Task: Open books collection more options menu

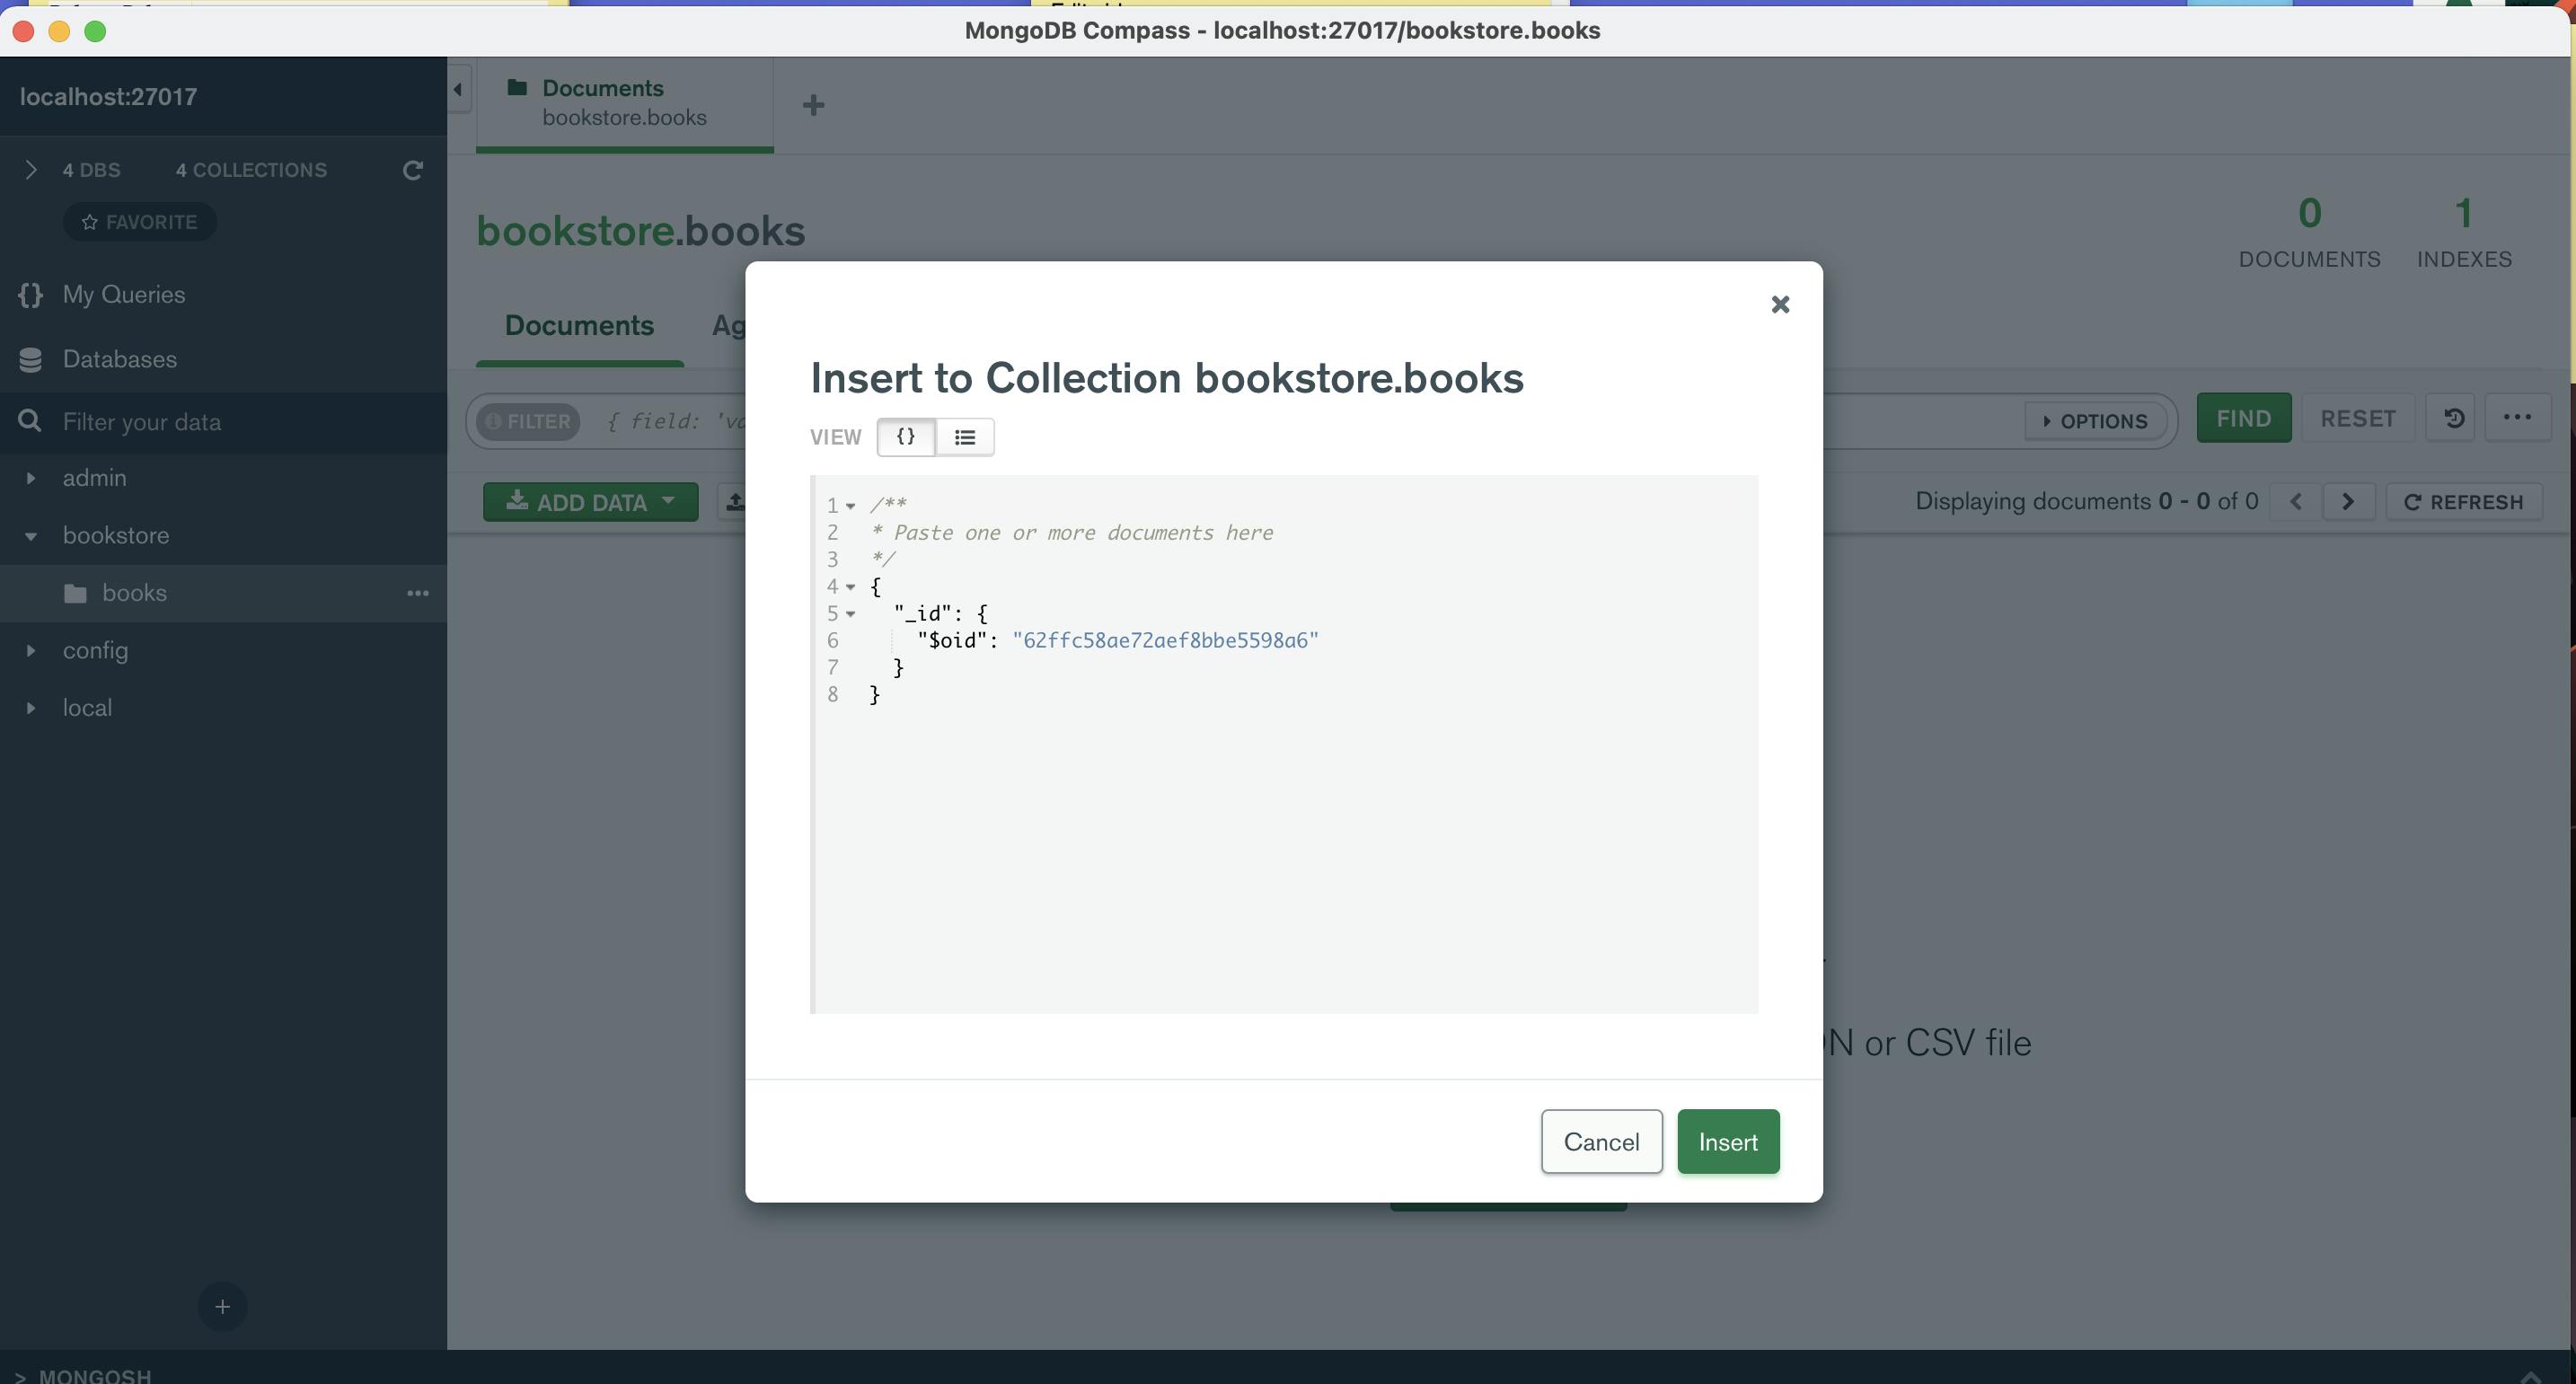Action: (x=418, y=593)
